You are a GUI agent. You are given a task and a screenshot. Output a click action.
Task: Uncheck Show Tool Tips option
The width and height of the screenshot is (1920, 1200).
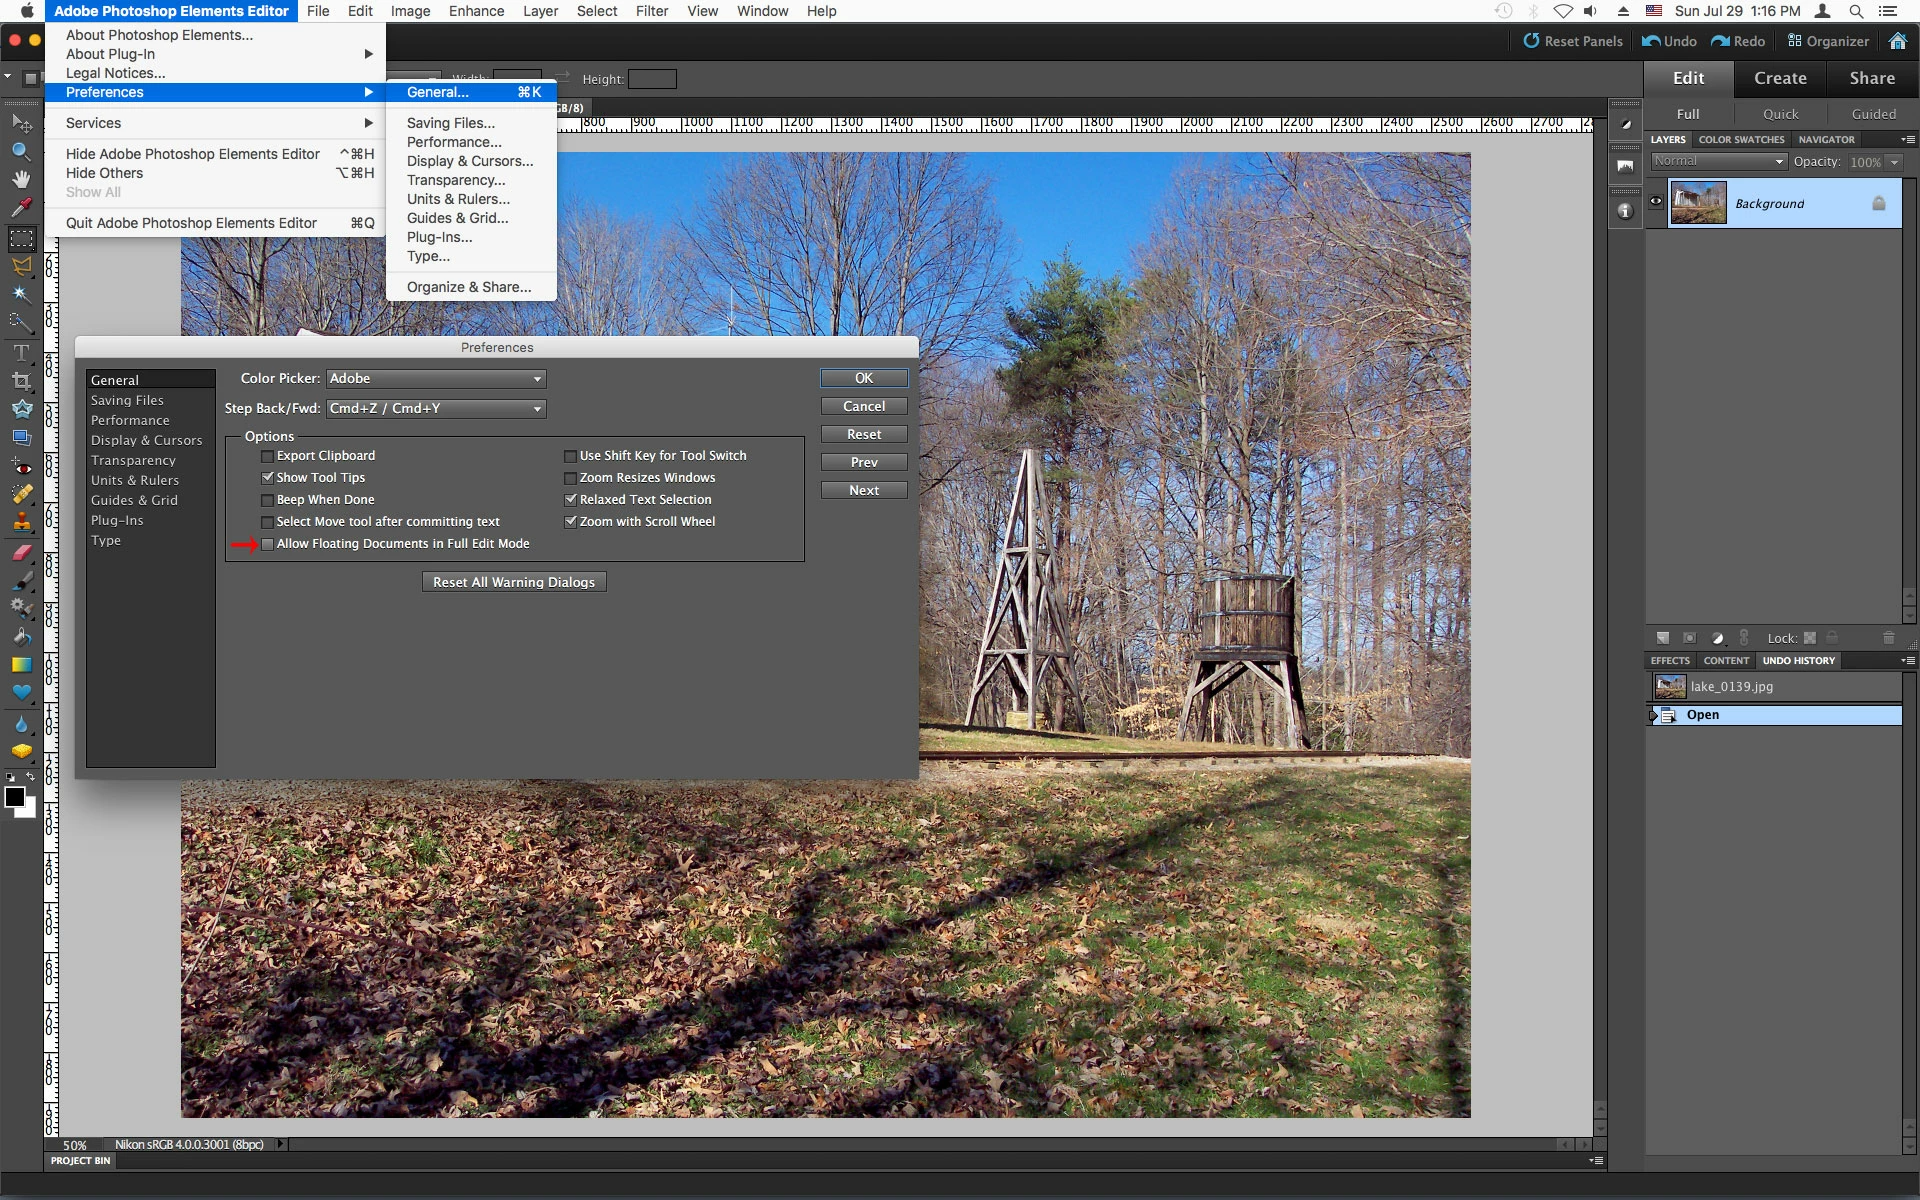click(x=268, y=478)
